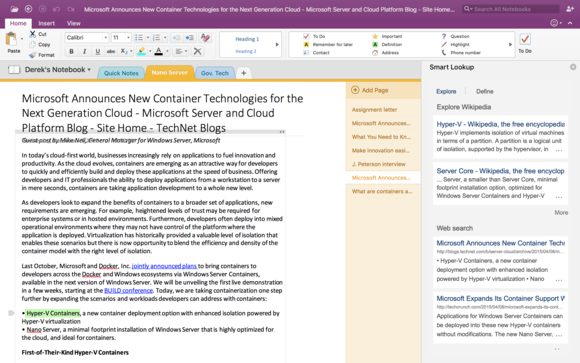Click the large To Do button
The image size is (580, 363).
point(525,43)
